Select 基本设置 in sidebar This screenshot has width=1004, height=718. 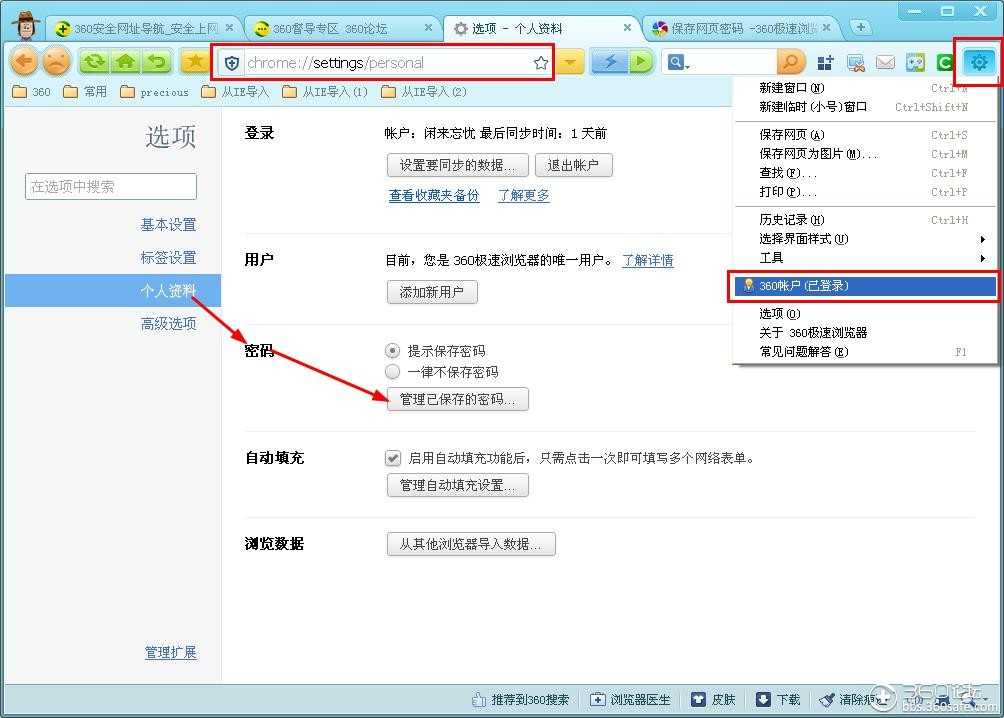168,225
